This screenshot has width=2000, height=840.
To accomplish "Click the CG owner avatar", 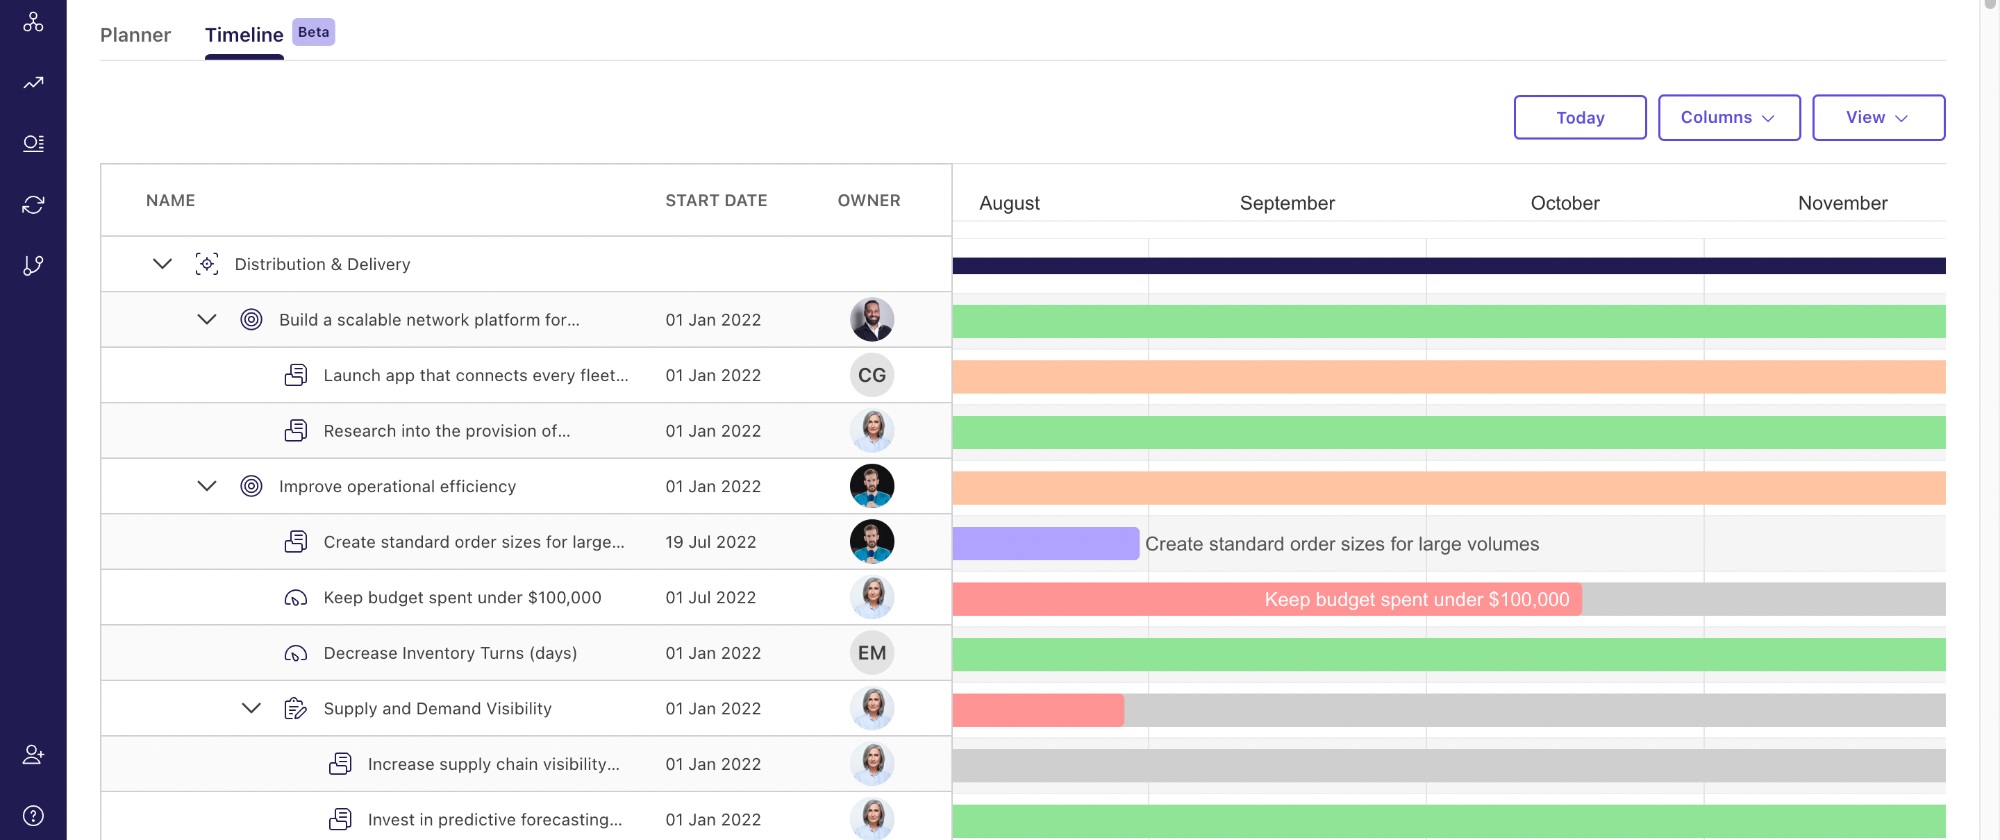I will (x=872, y=376).
